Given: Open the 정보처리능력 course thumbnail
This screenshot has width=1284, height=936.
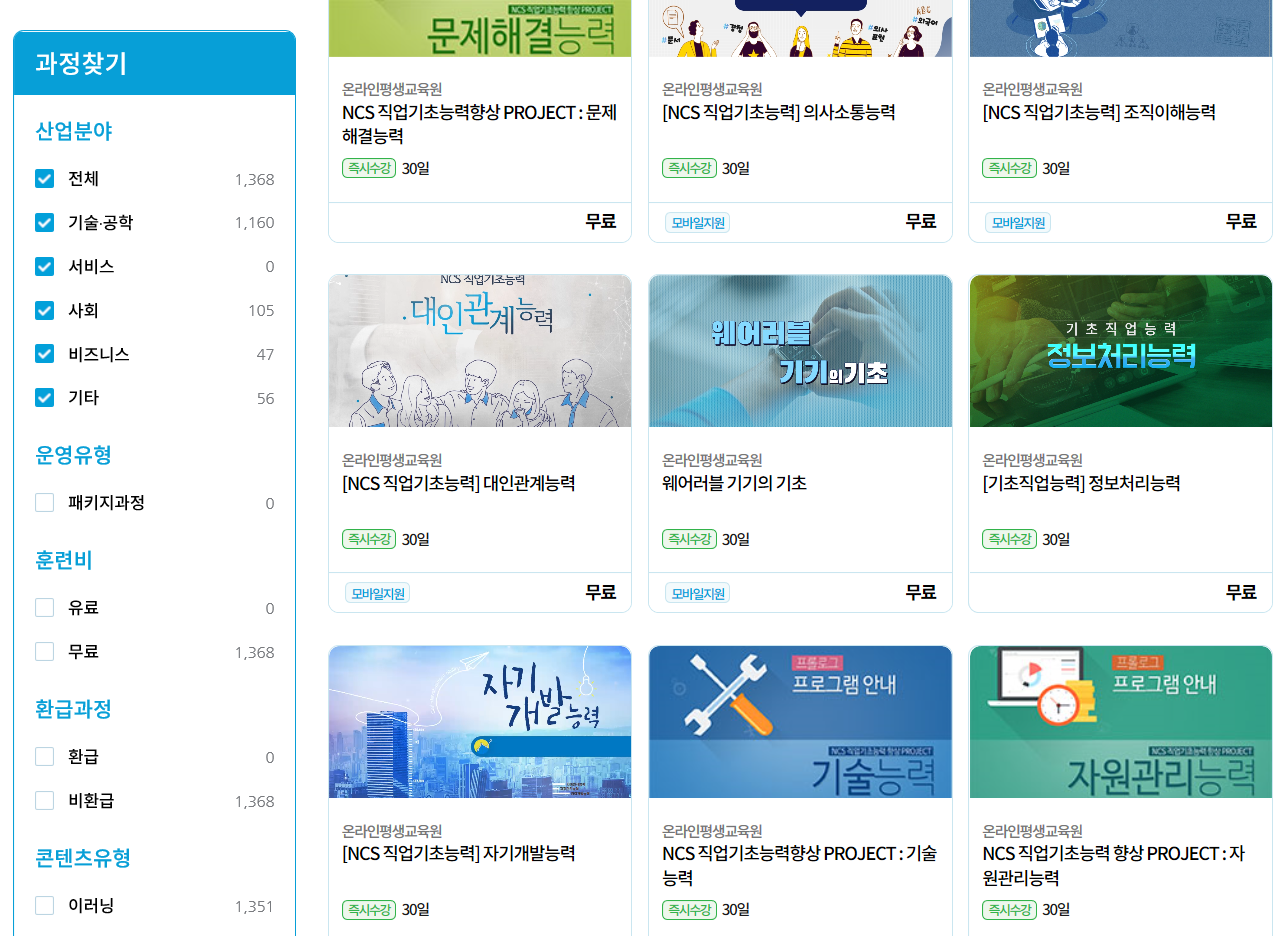Looking at the screenshot, I should click(1120, 351).
